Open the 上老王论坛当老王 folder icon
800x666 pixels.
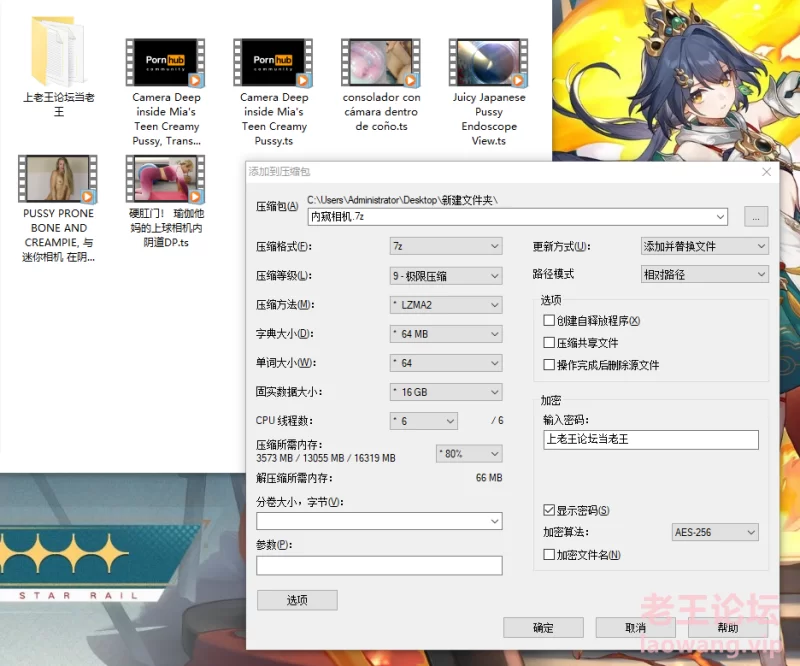tap(58, 51)
